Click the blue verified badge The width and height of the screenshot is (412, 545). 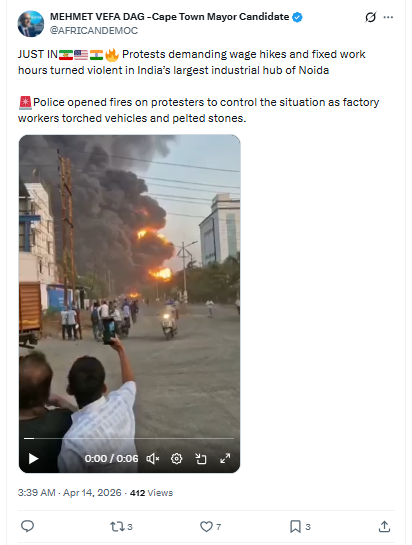[297, 17]
